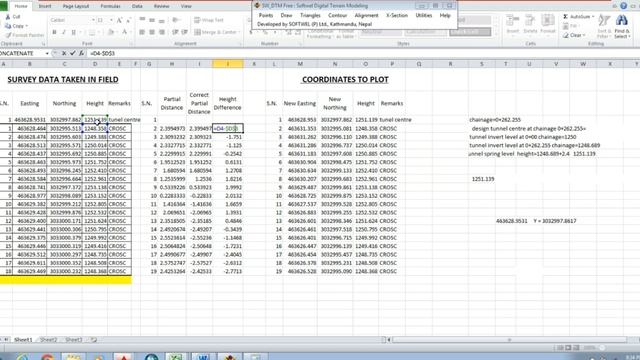Open Contour menu in SW_DTM window

338,15
